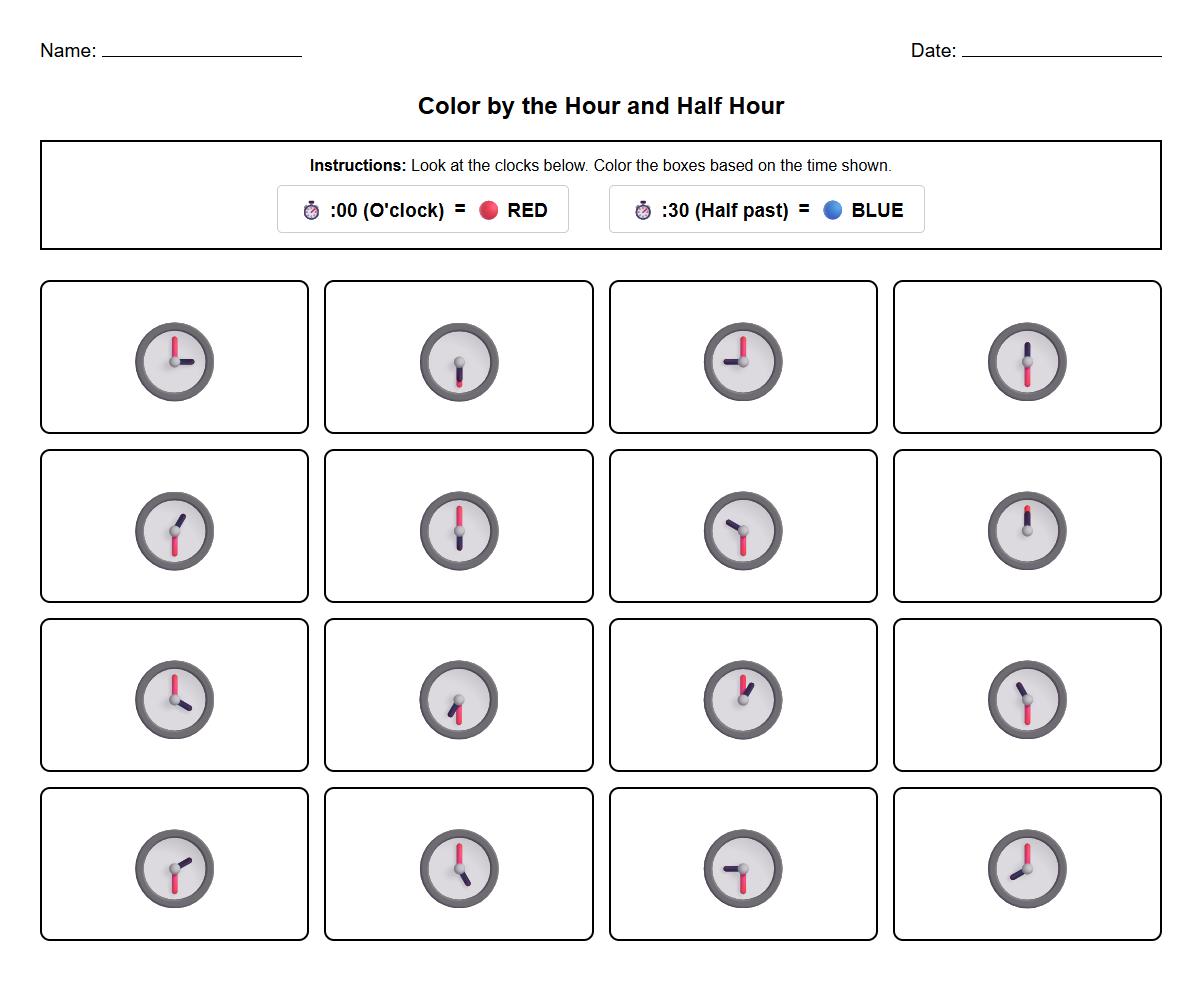Select the clock showing 4 o'clock
The image size is (1202, 981).
(175, 698)
